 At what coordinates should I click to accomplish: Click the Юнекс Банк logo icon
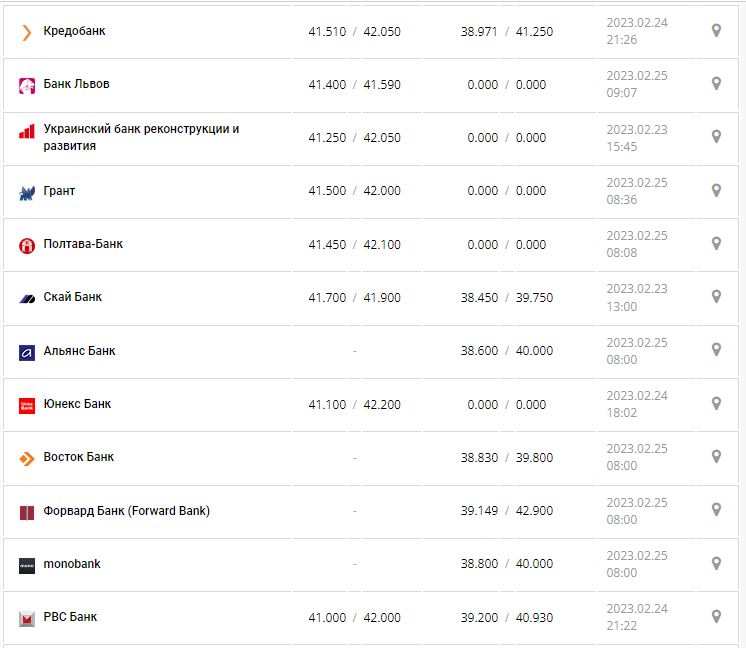pos(27,405)
